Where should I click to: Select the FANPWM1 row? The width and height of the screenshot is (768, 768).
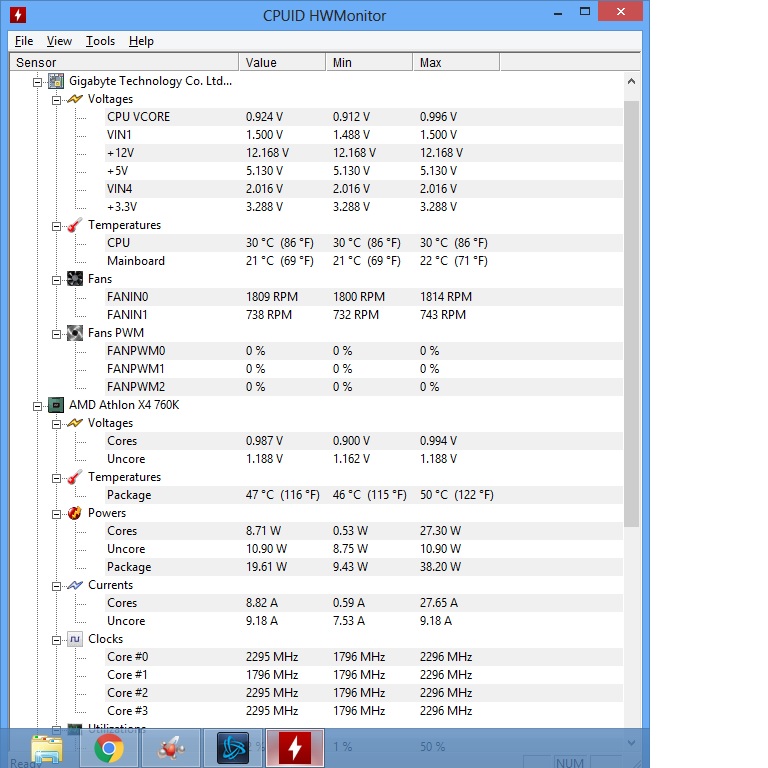tap(363, 369)
